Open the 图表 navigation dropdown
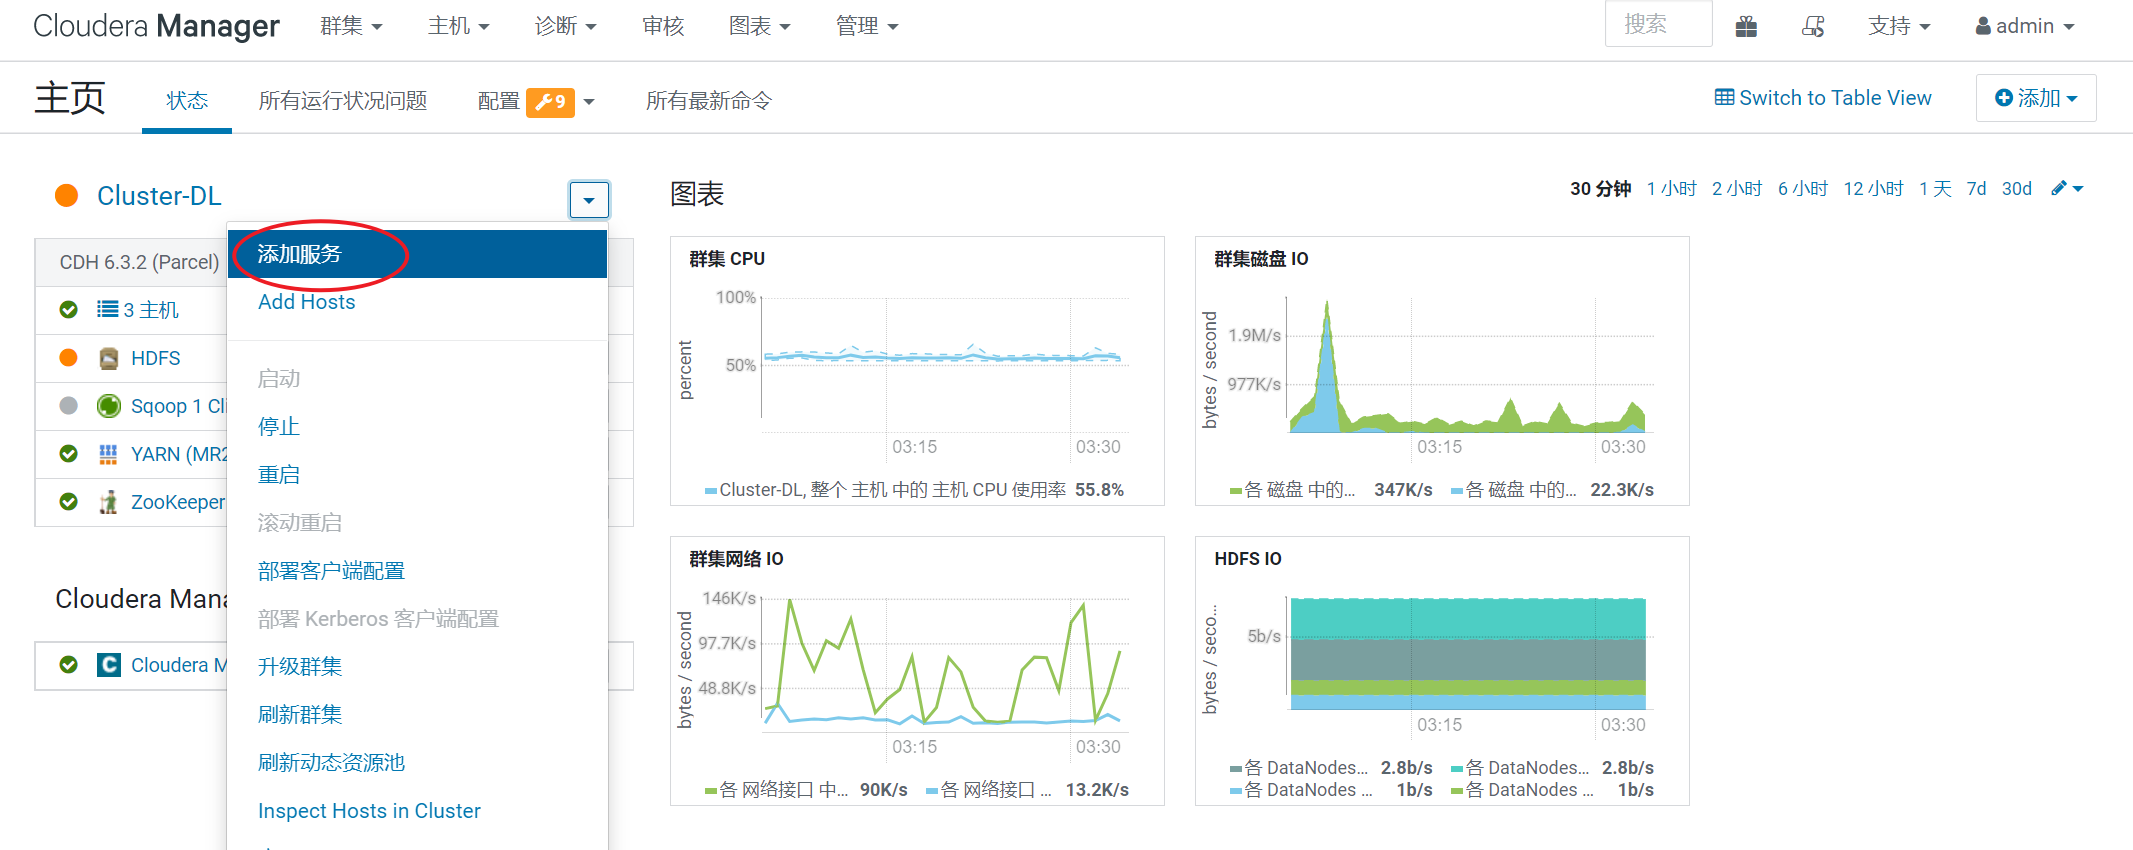This screenshot has height=850, width=2133. click(759, 26)
